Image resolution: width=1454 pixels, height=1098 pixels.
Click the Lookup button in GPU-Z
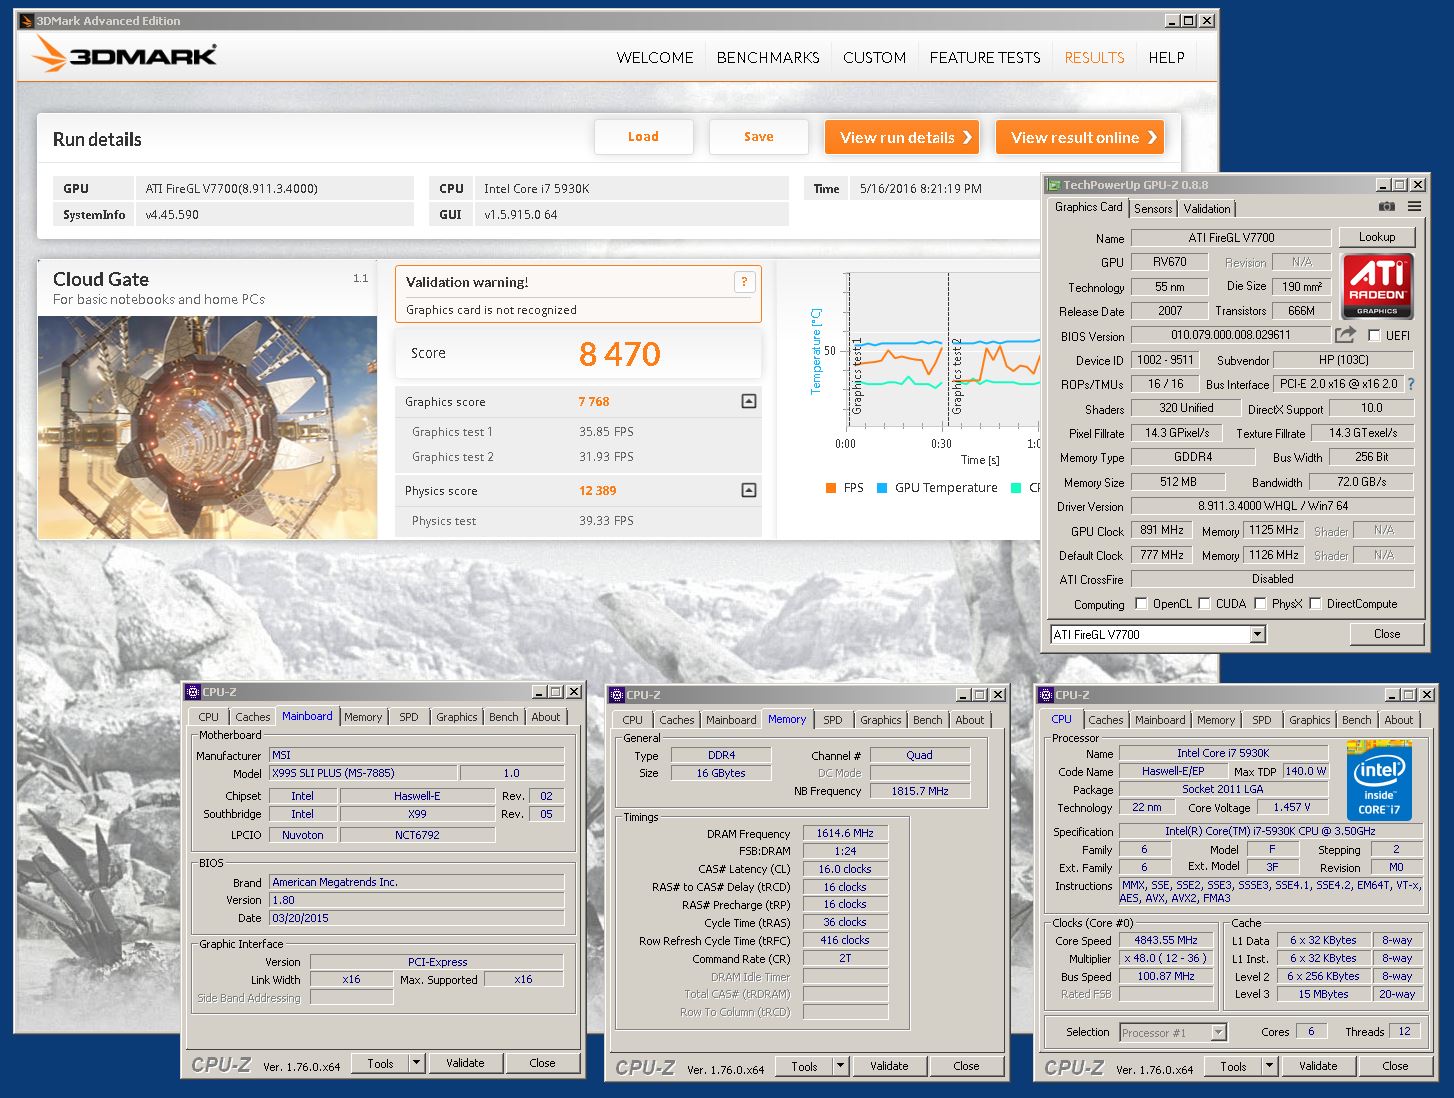pyautogui.click(x=1377, y=237)
